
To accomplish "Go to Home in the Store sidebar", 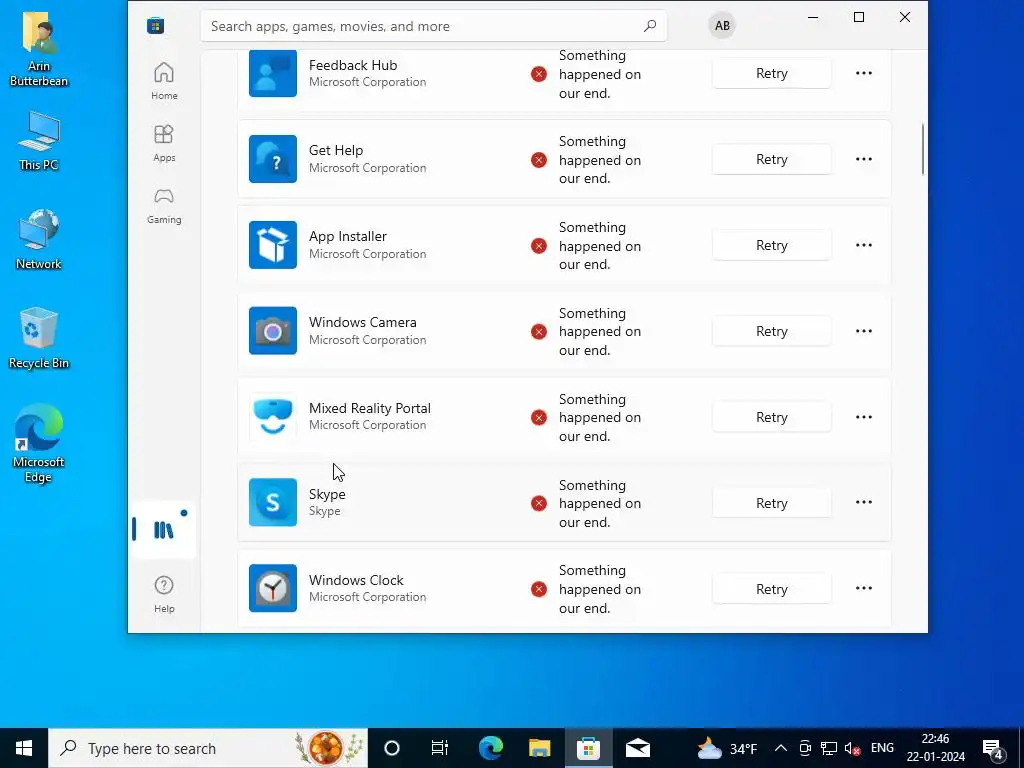I will pyautogui.click(x=164, y=81).
